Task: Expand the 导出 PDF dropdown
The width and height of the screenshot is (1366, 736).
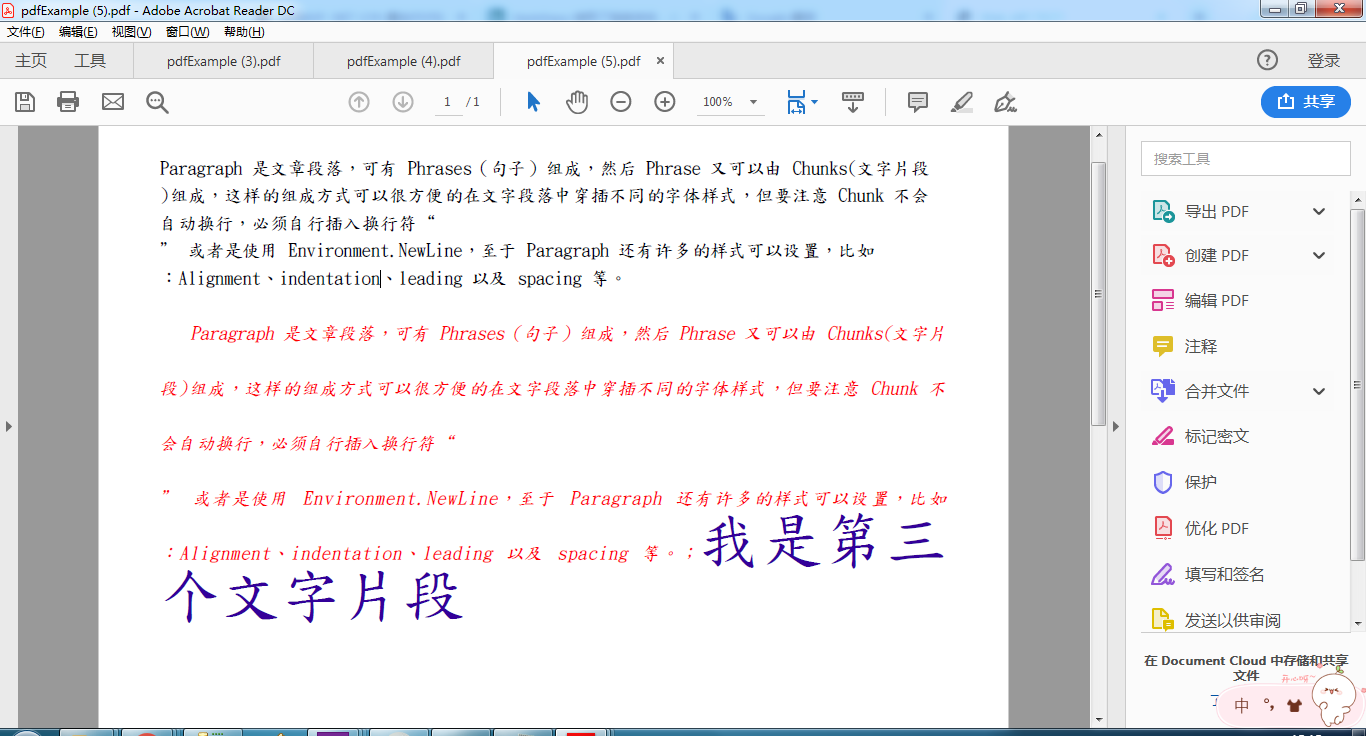Action: pos(1318,211)
